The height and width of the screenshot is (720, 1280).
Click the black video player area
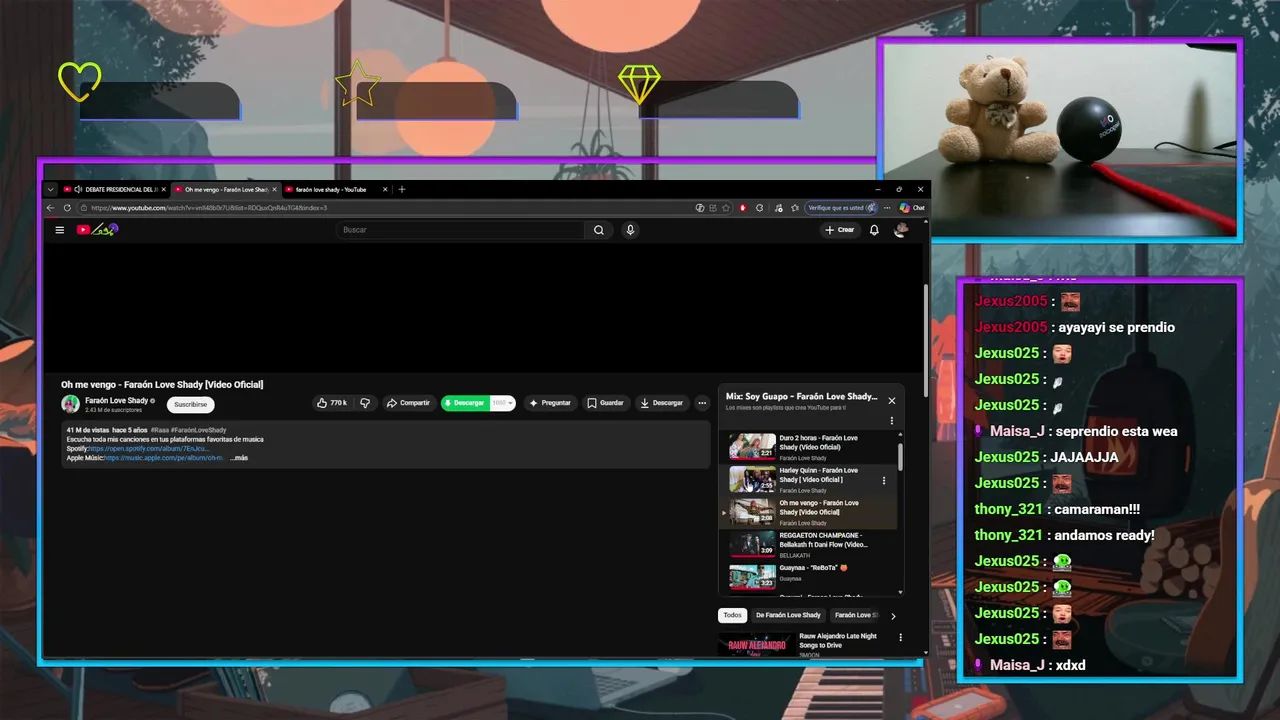click(x=483, y=308)
